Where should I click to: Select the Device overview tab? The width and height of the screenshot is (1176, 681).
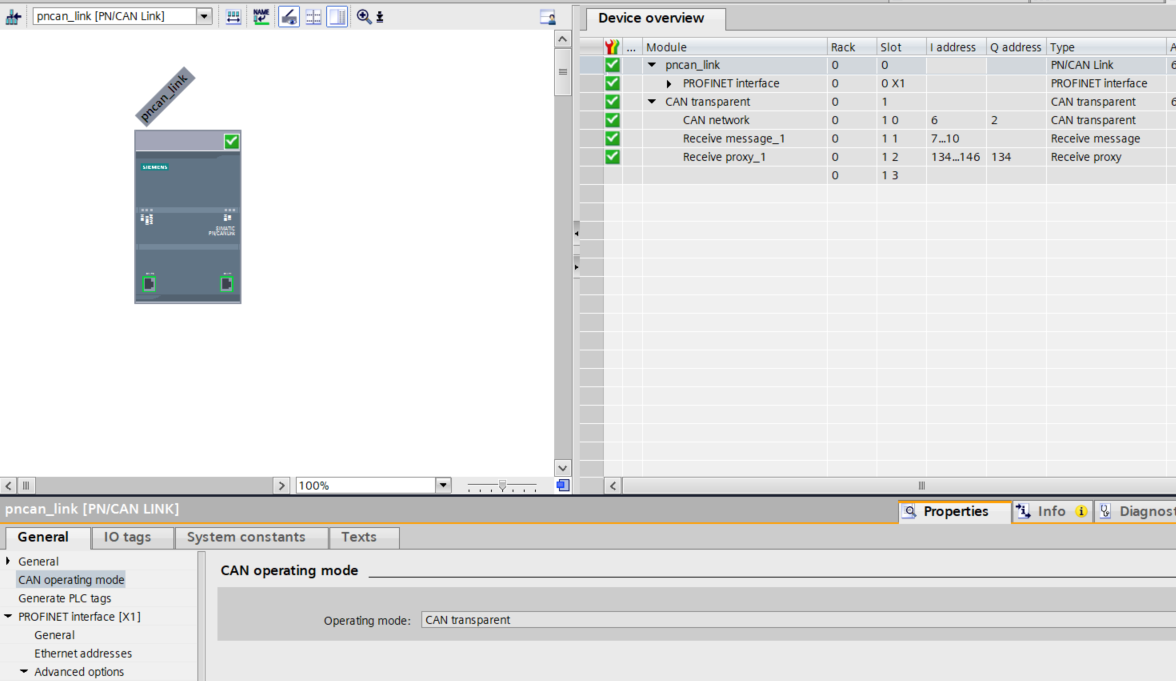tap(651, 18)
